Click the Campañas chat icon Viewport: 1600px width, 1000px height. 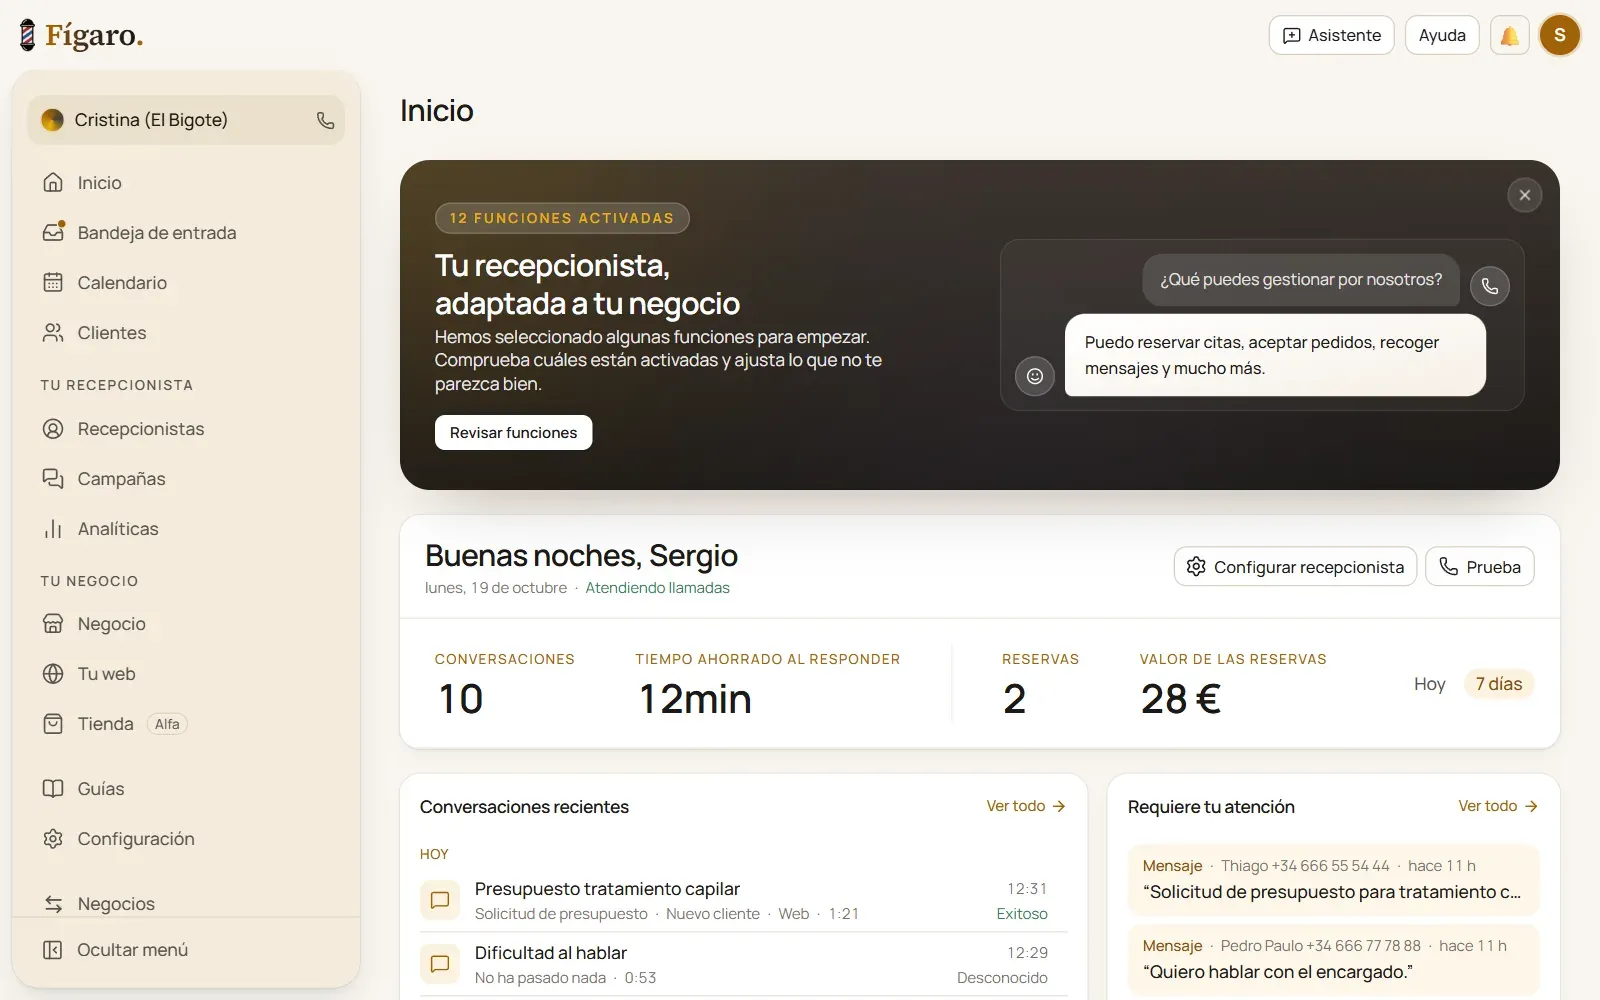click(x=53, y=479)
